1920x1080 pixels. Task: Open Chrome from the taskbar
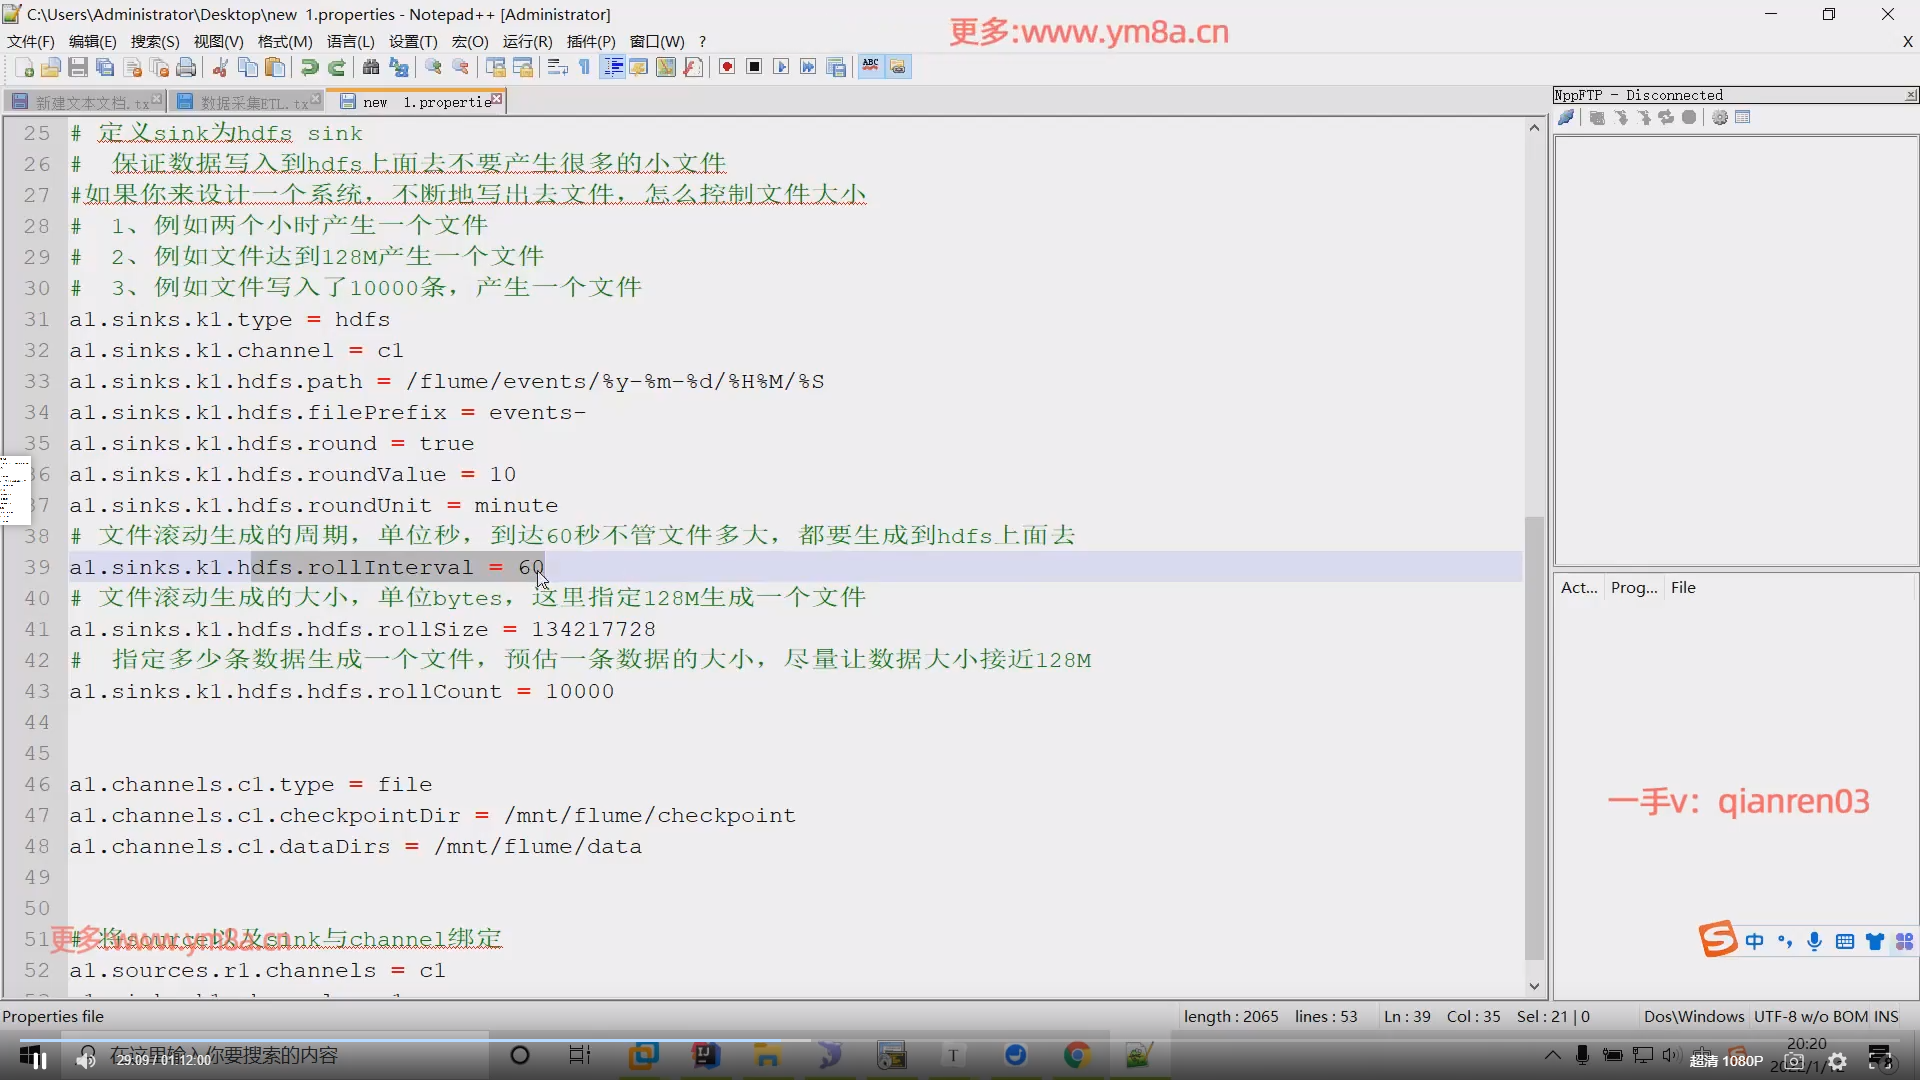tap(1077, 1055)
